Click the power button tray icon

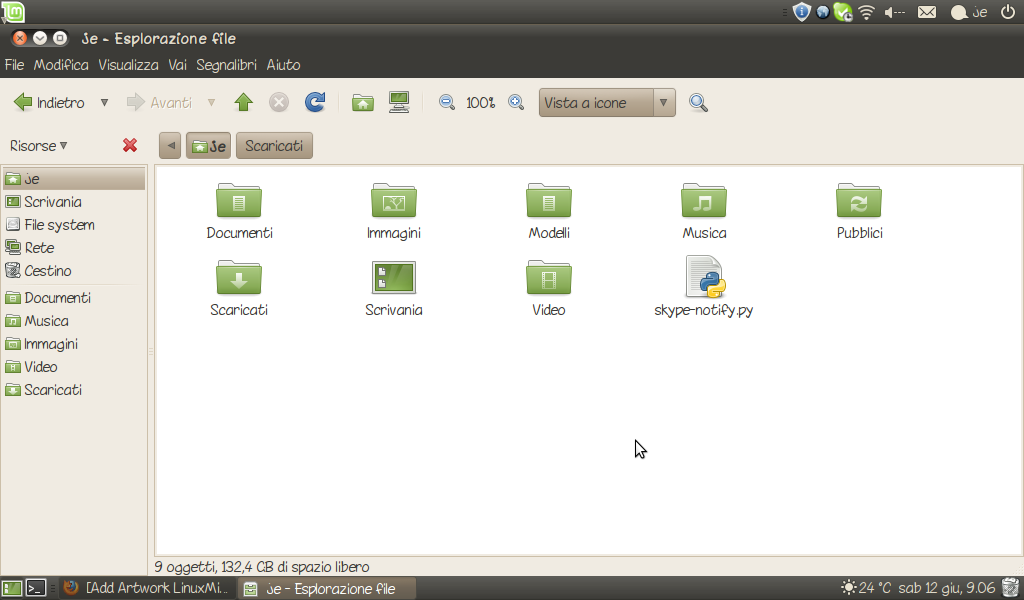coord(1008,12)
